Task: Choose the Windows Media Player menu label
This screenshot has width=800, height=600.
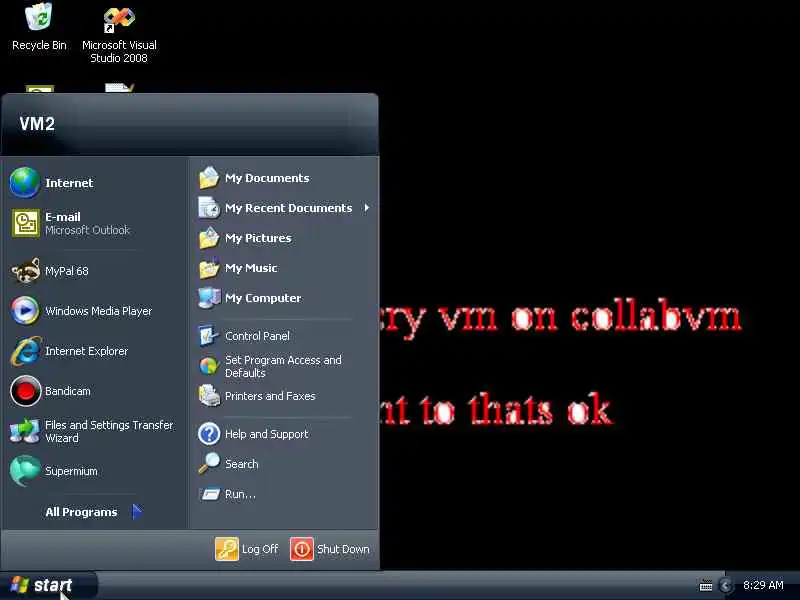Action: point(98,311)
